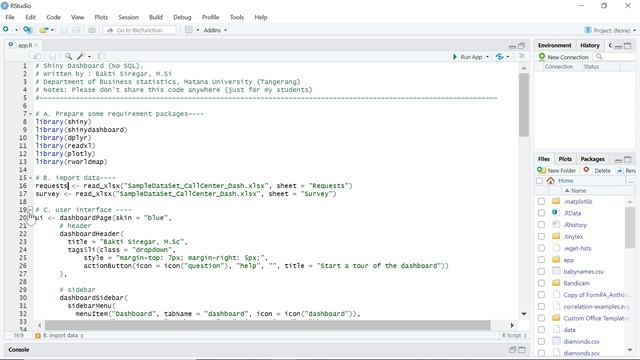The height and width of the screenshot is (360, 640).
Task: Maximize the Console pane
Action: click(522, 350)
